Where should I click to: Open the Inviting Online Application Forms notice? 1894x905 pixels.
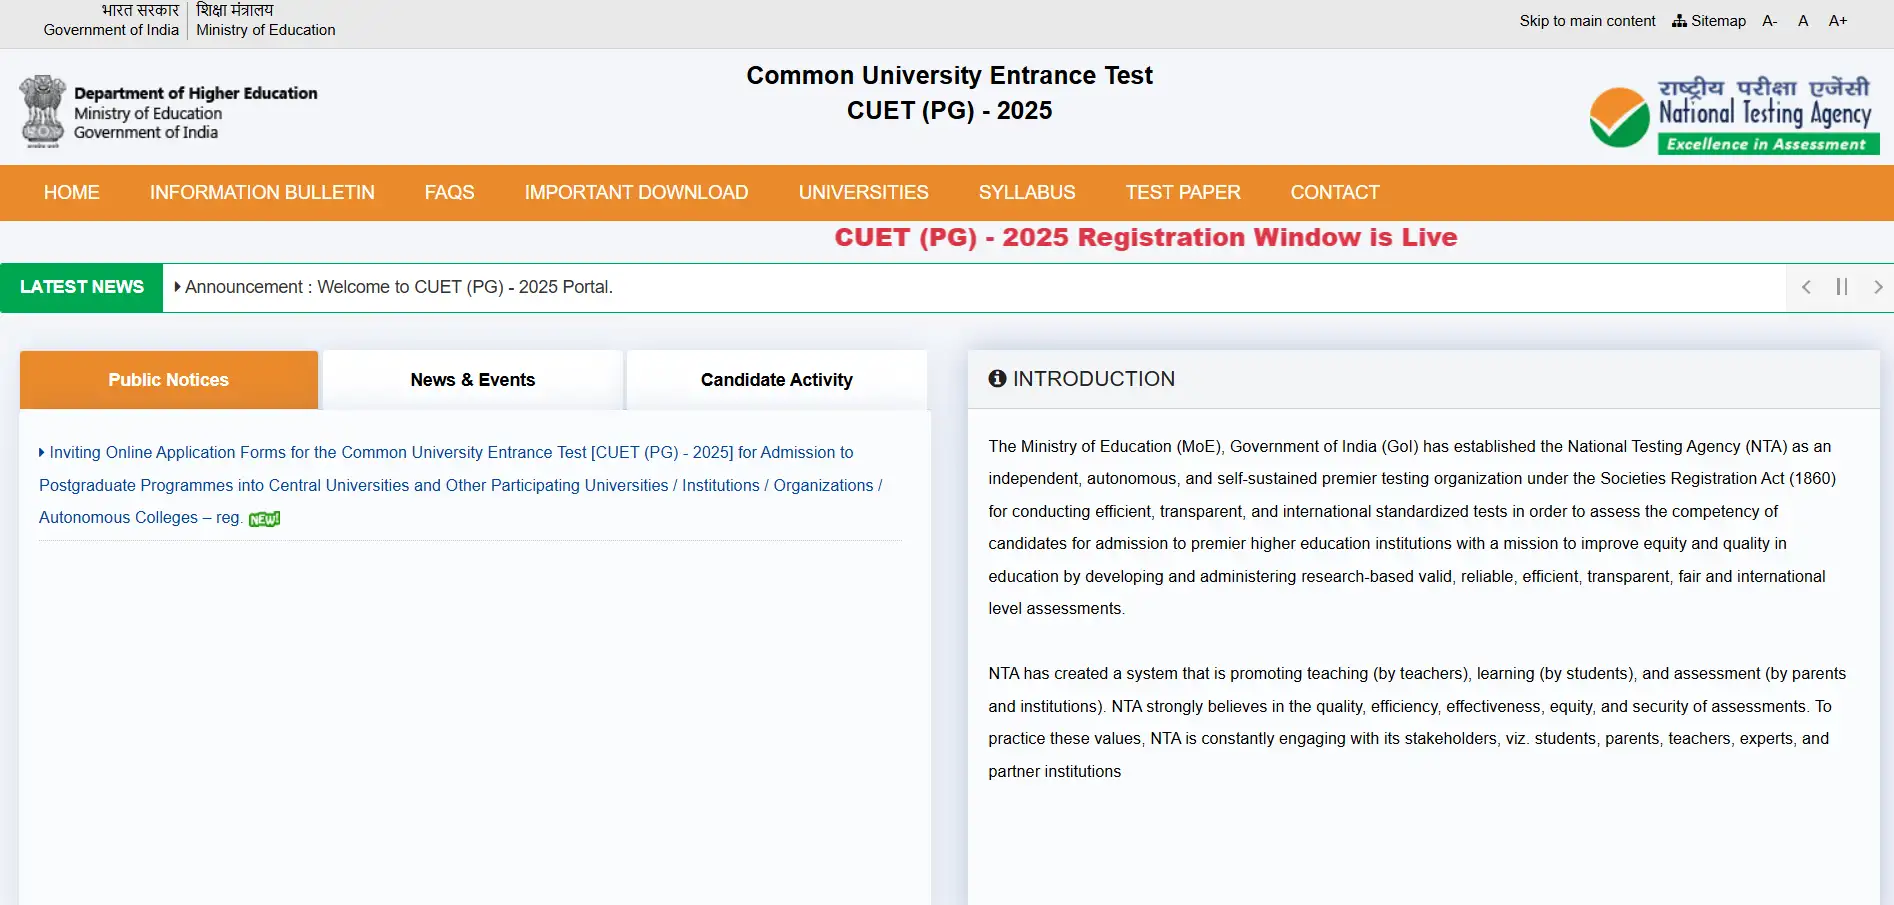coord(460,485)
